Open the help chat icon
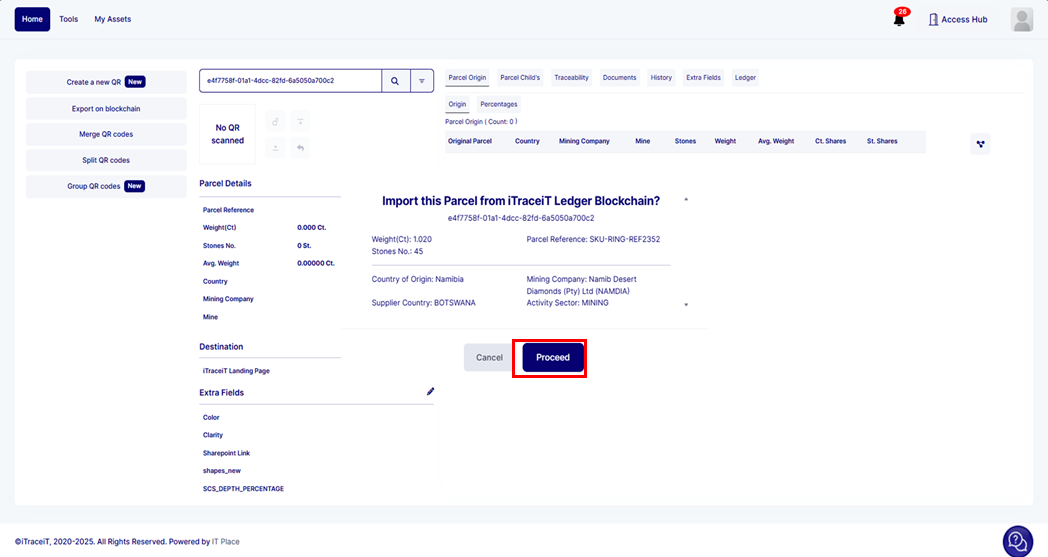 tap(1017, 540)
